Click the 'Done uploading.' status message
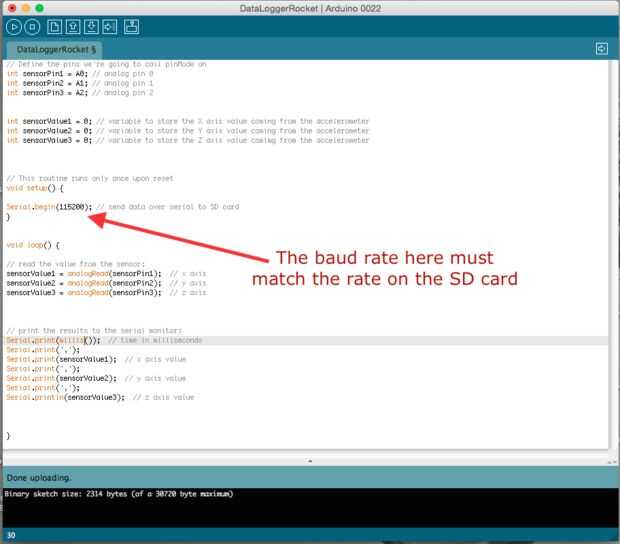 pos(39,478)
